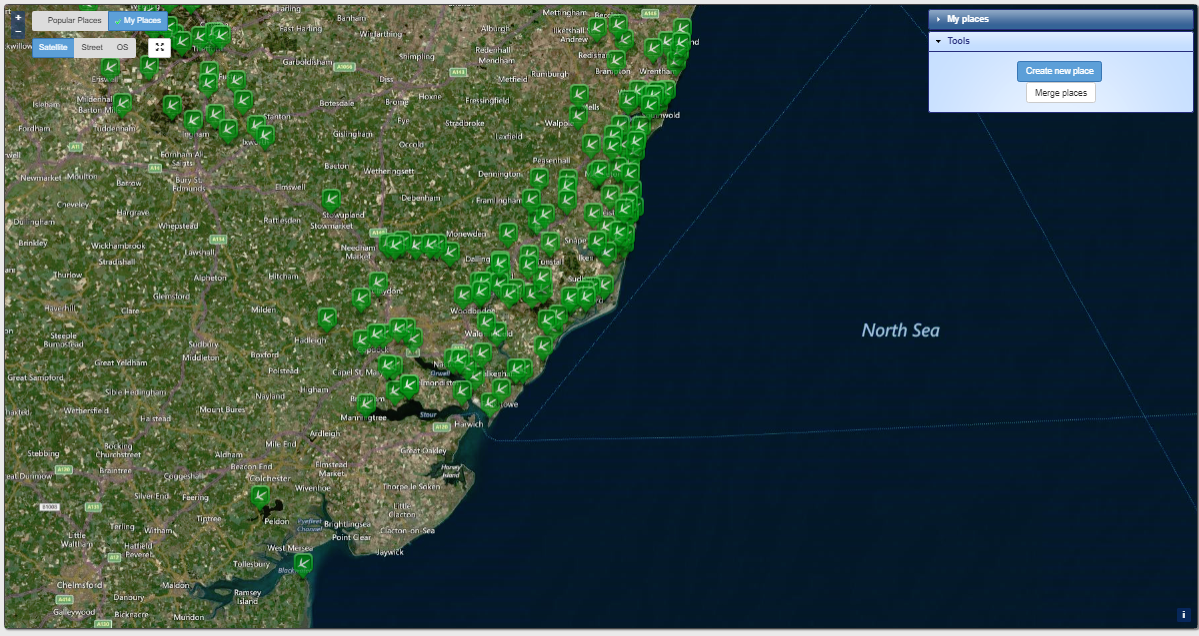Image resolution: width=1199 pixels, height=636 pixels.
Task: Select the green marker south of West Mersea
Action: click(303, 564)
